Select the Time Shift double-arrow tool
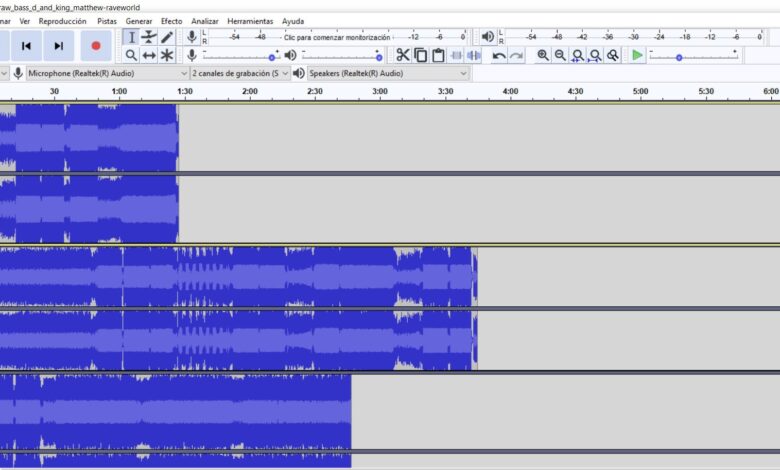This screenshot has width=780, height=470. pos(149,55)
